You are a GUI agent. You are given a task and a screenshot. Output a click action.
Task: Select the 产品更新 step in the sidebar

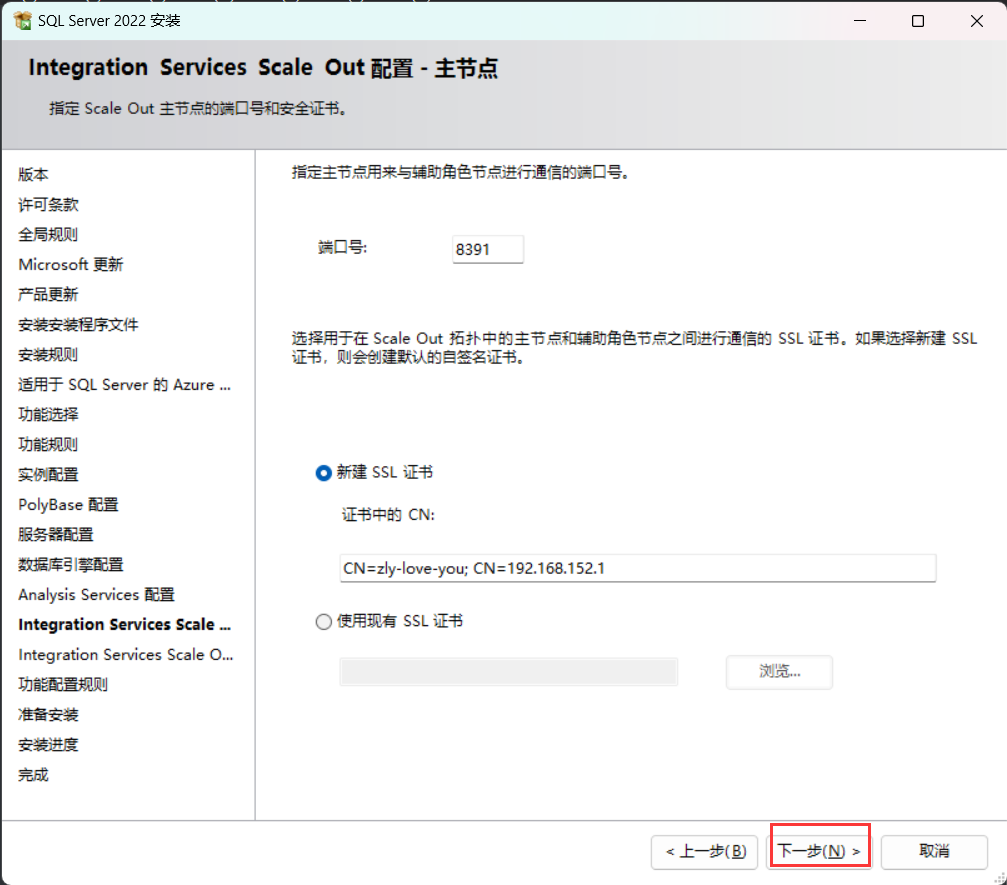[x=48, y=295]
